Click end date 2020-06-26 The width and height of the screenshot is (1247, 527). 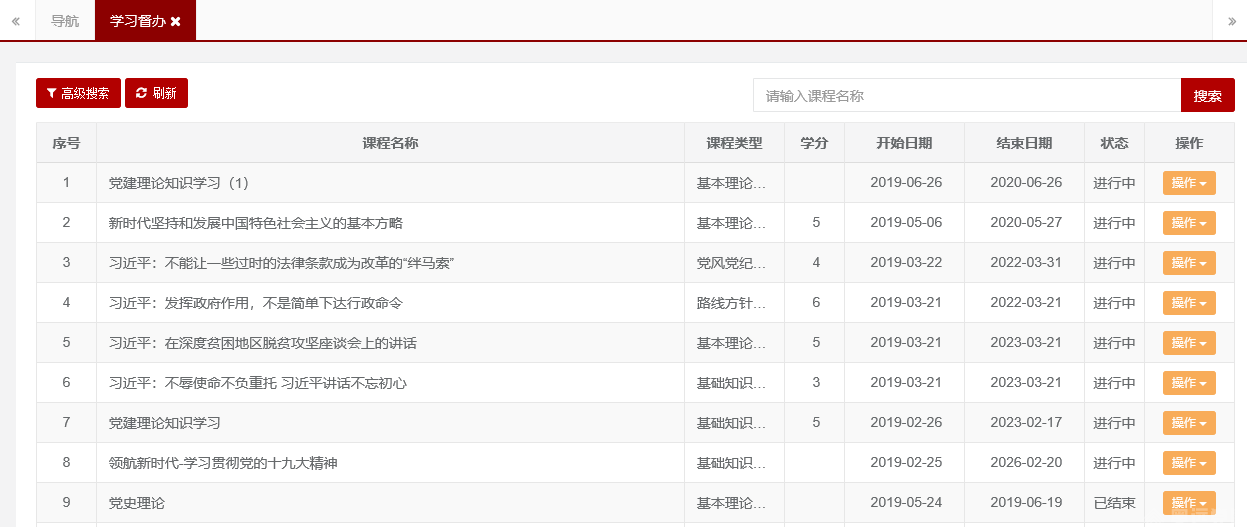click(x=1026, y=183)
